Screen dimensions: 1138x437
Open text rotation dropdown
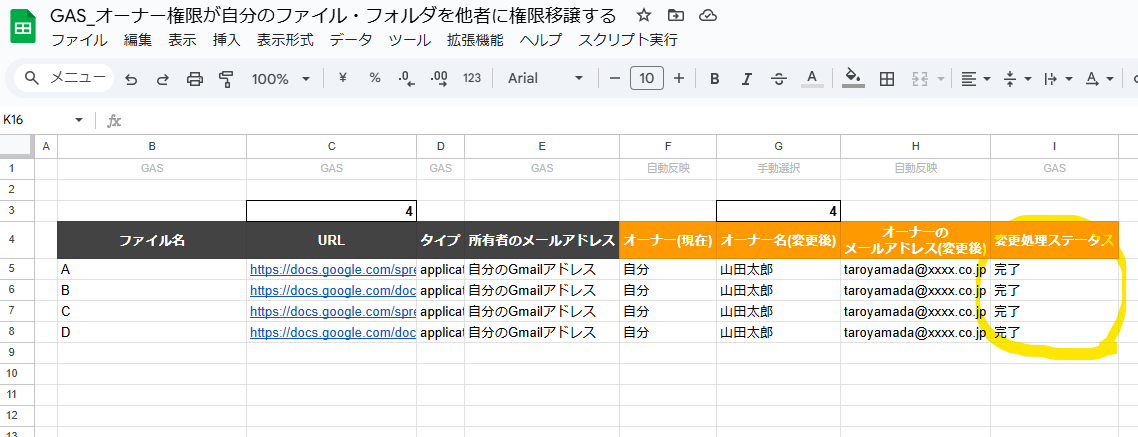click(1100, 79)
